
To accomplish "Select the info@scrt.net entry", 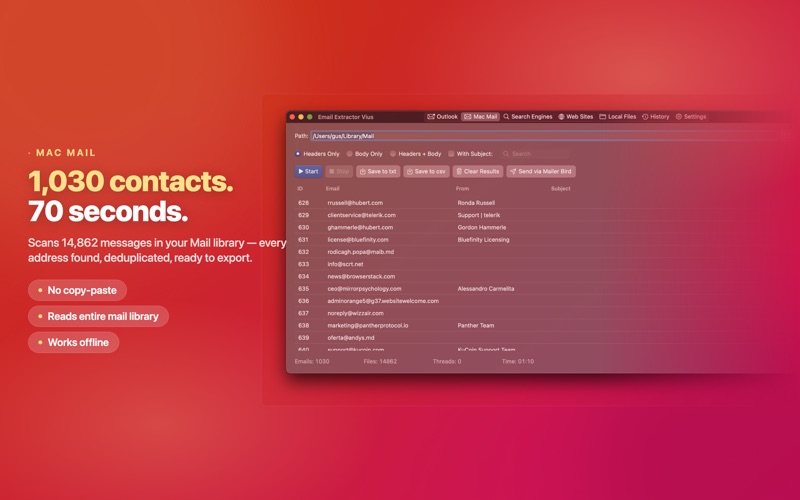I will 345,264.
